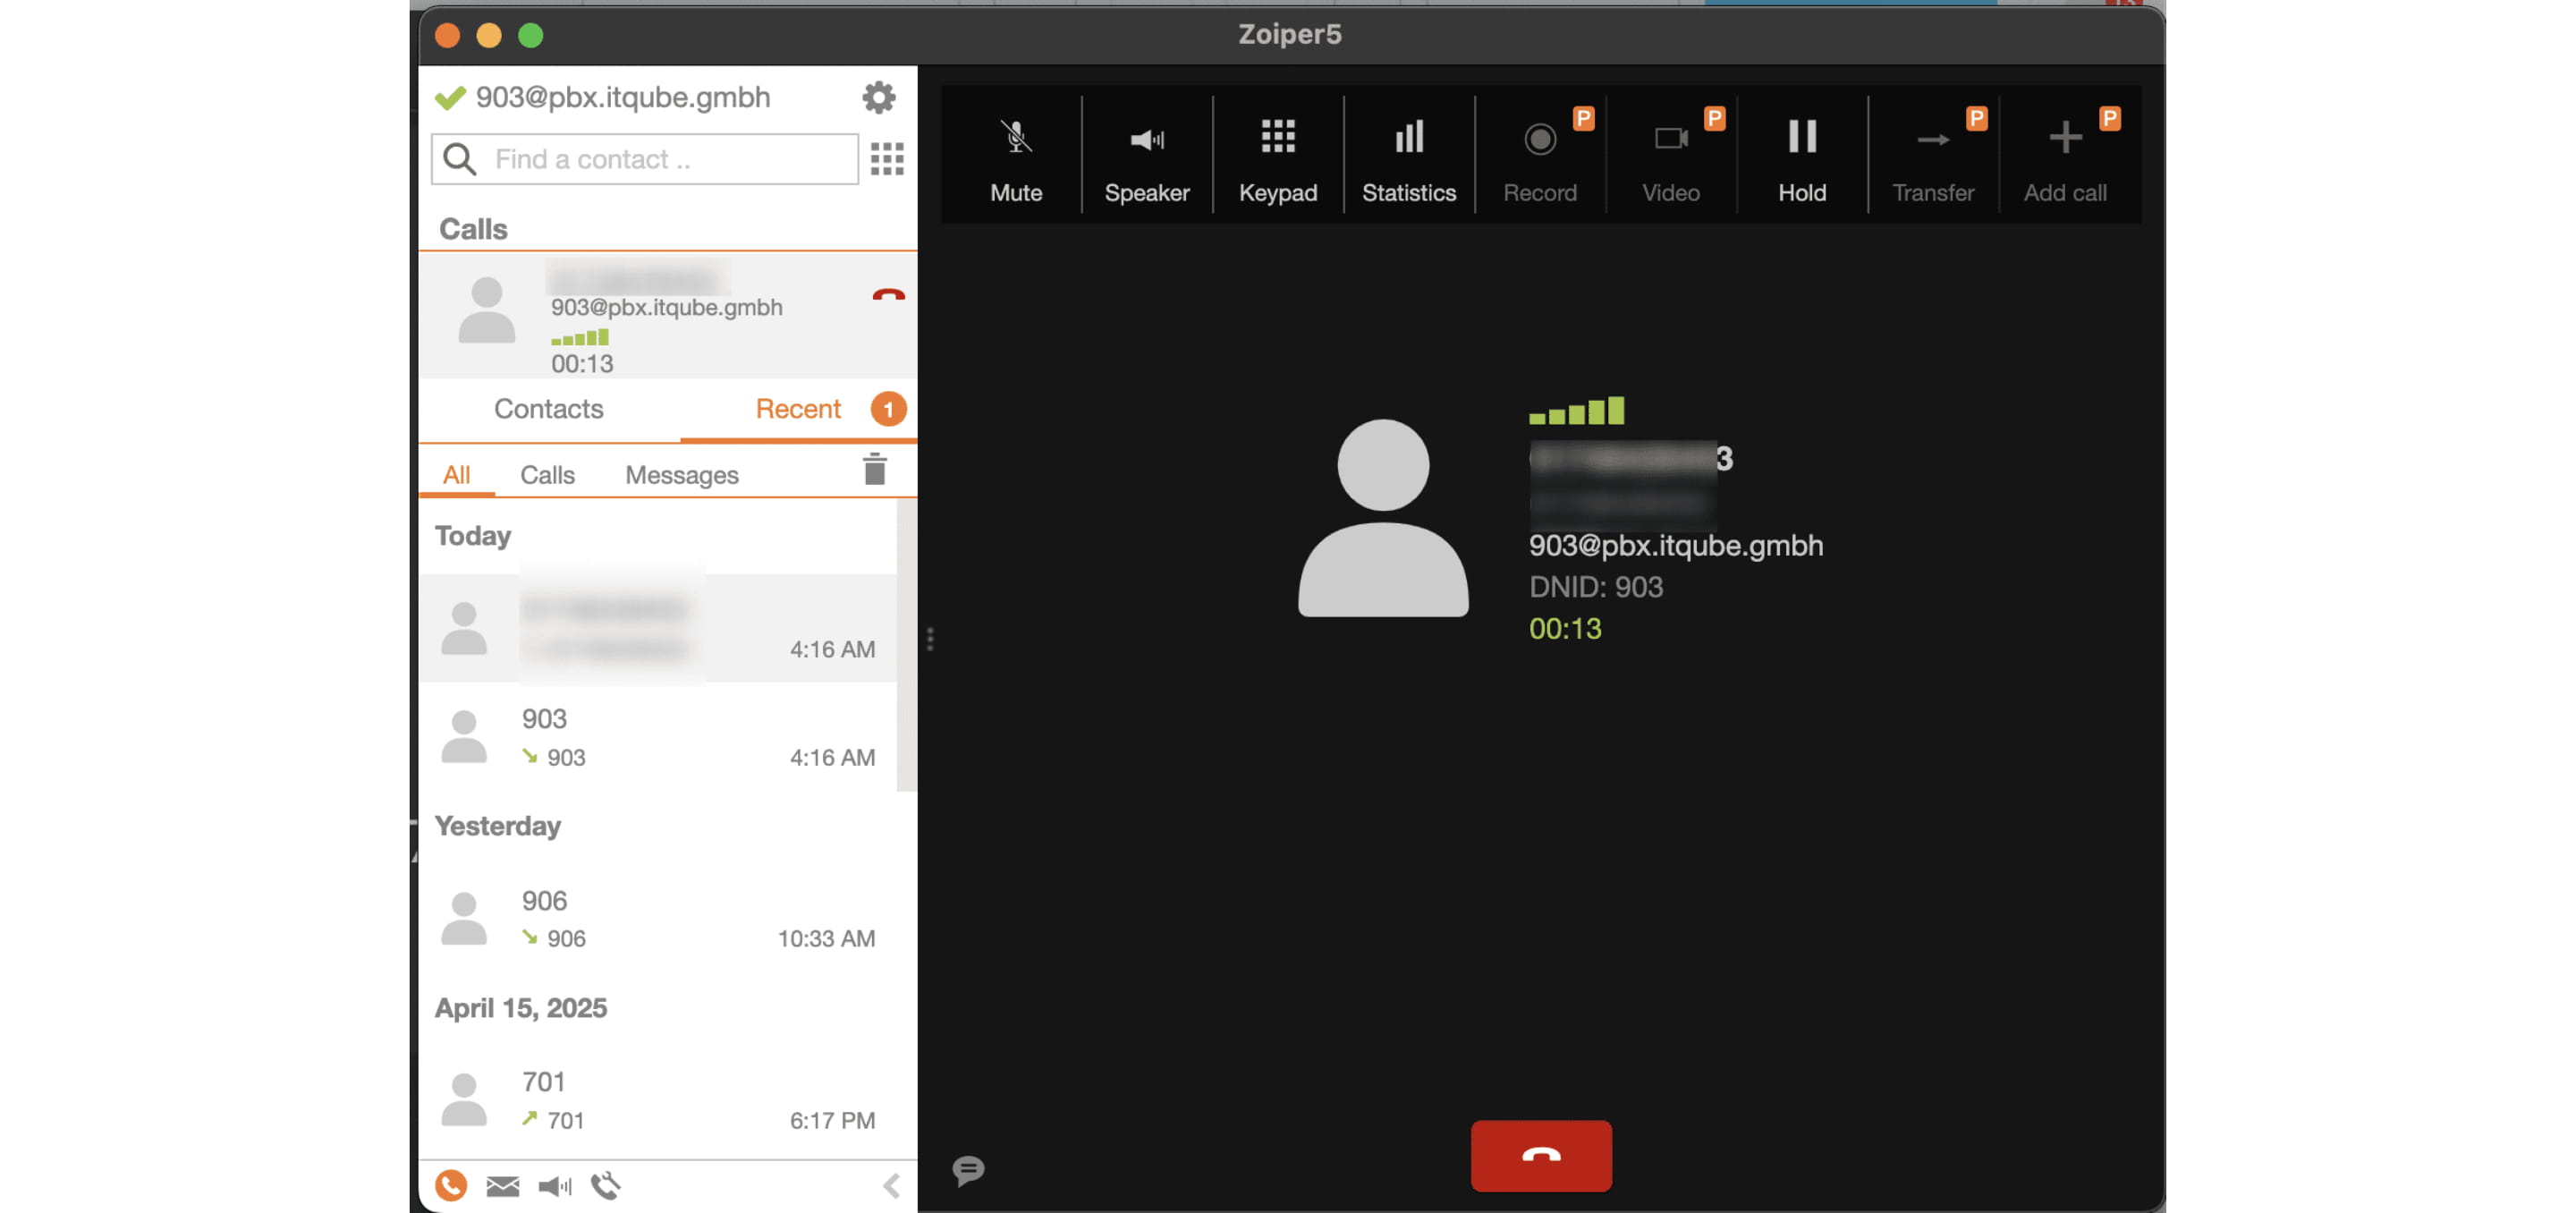This screenshot has width=2576, height=1213.
Task: Click the Find a contact search field
Action: point(660,159)
